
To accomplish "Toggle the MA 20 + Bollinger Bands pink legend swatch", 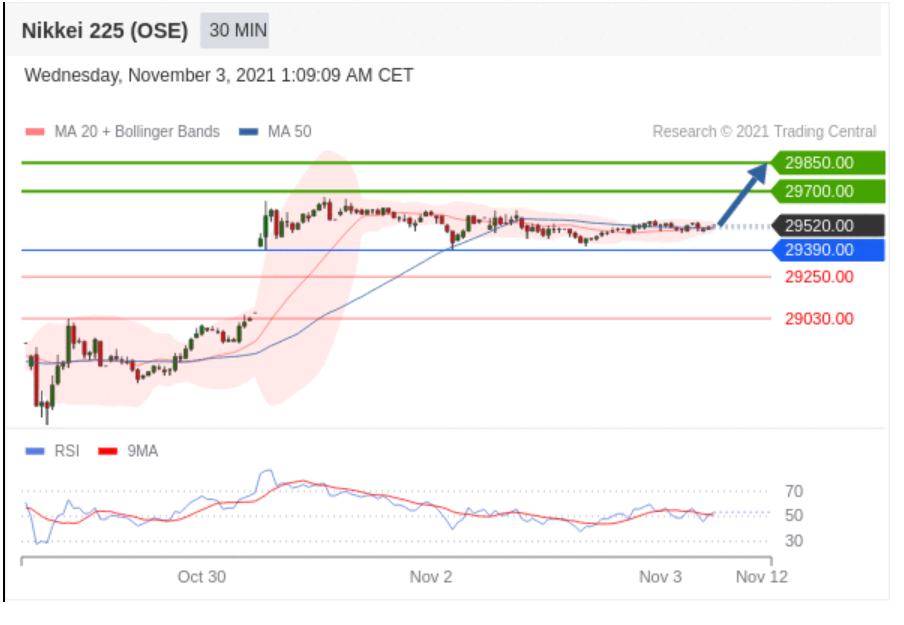I will (x=35, y=132).
